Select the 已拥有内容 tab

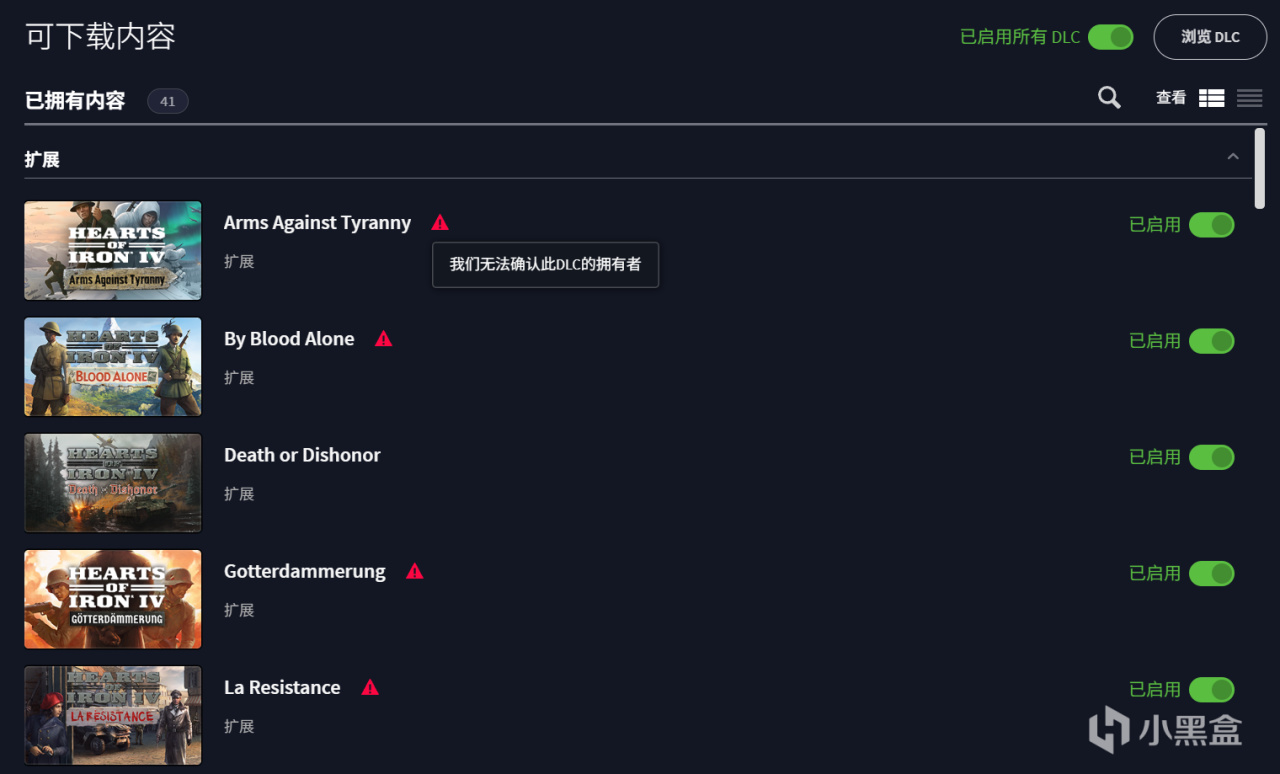tap(75, 101)
